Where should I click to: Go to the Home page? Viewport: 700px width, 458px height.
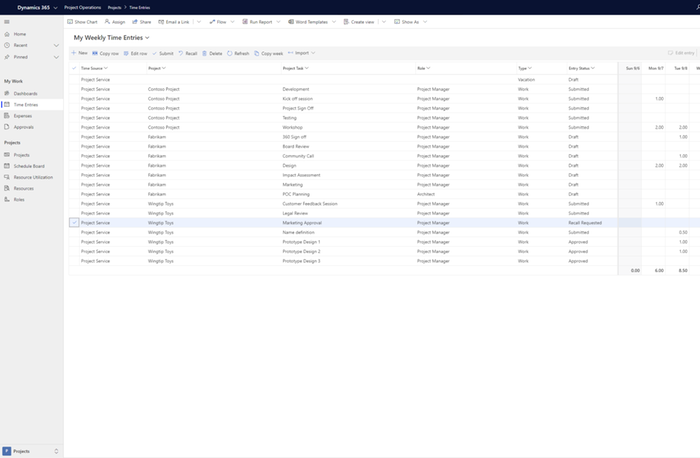point(20,34)
